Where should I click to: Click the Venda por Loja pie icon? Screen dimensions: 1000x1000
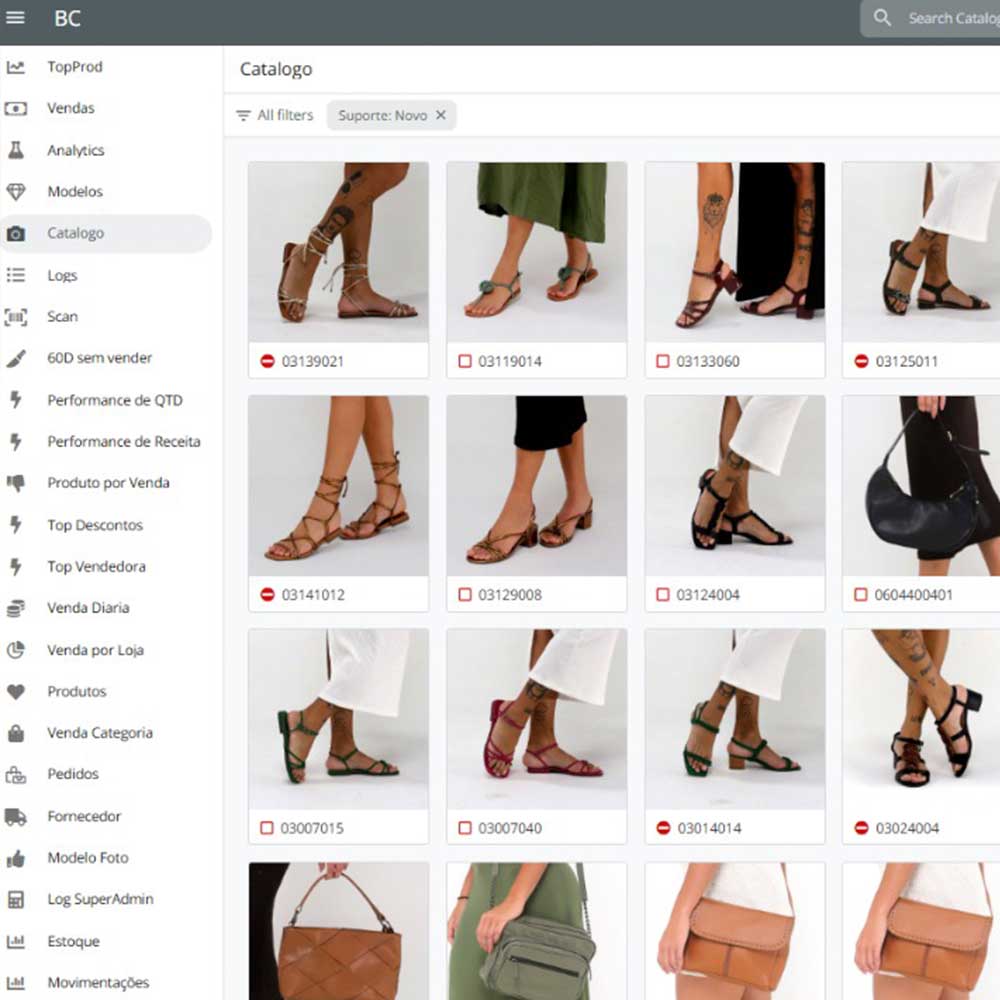[x=16, y=650]
